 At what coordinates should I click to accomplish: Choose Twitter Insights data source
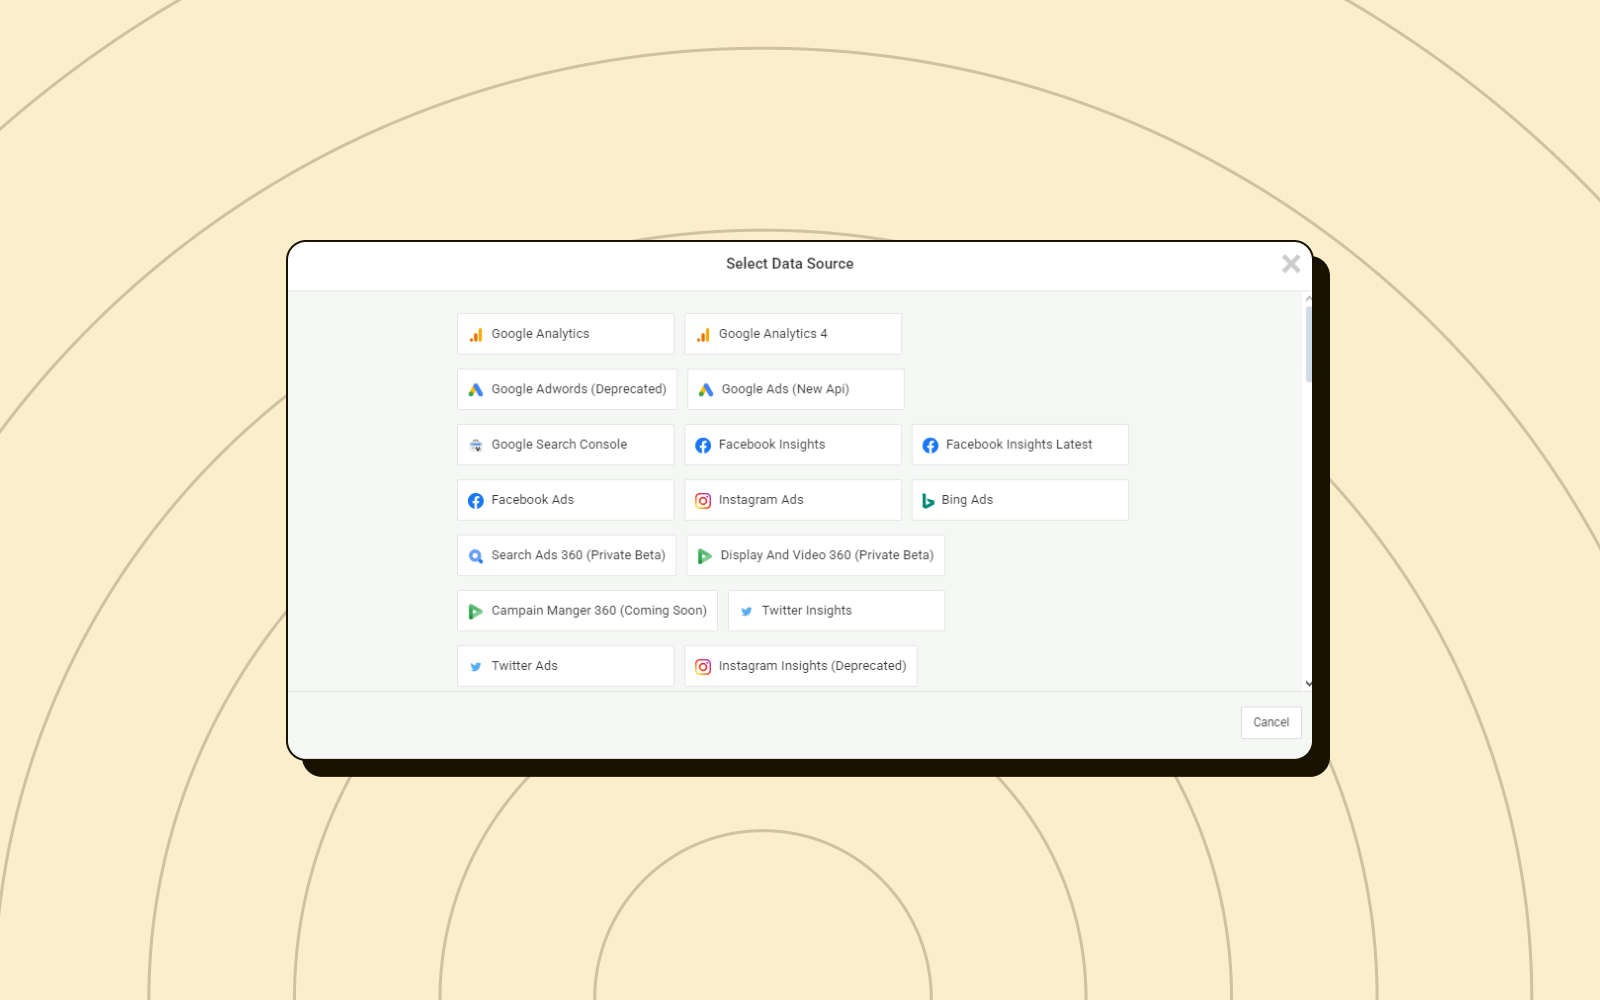[837, 610]
